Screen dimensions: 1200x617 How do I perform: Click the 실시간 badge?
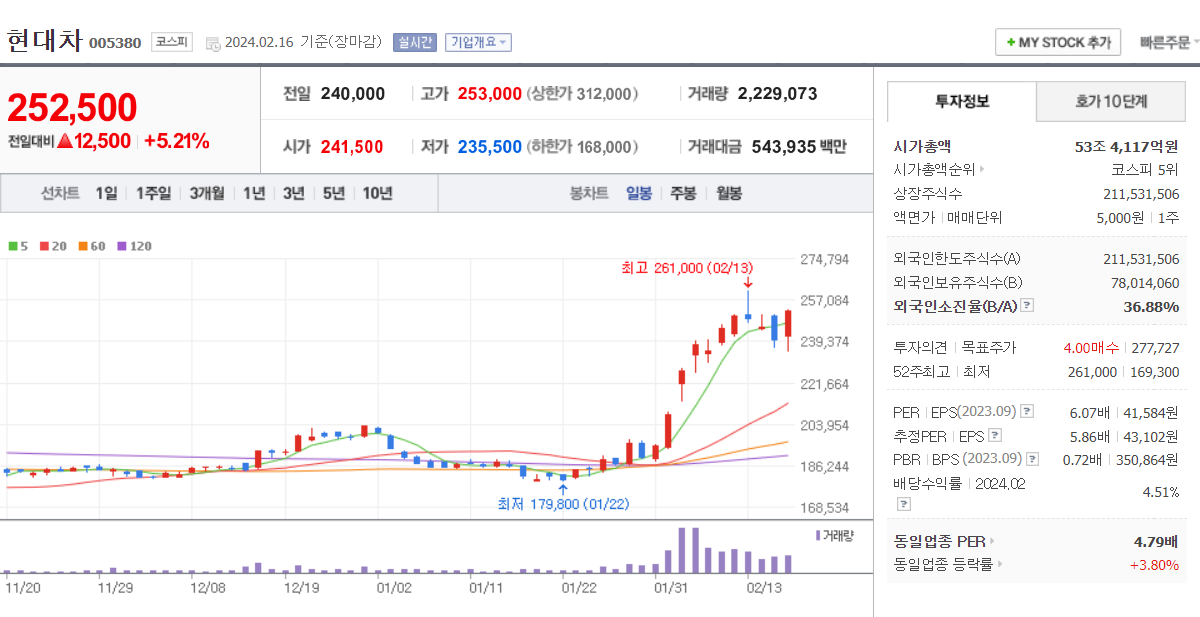(414, 42)
